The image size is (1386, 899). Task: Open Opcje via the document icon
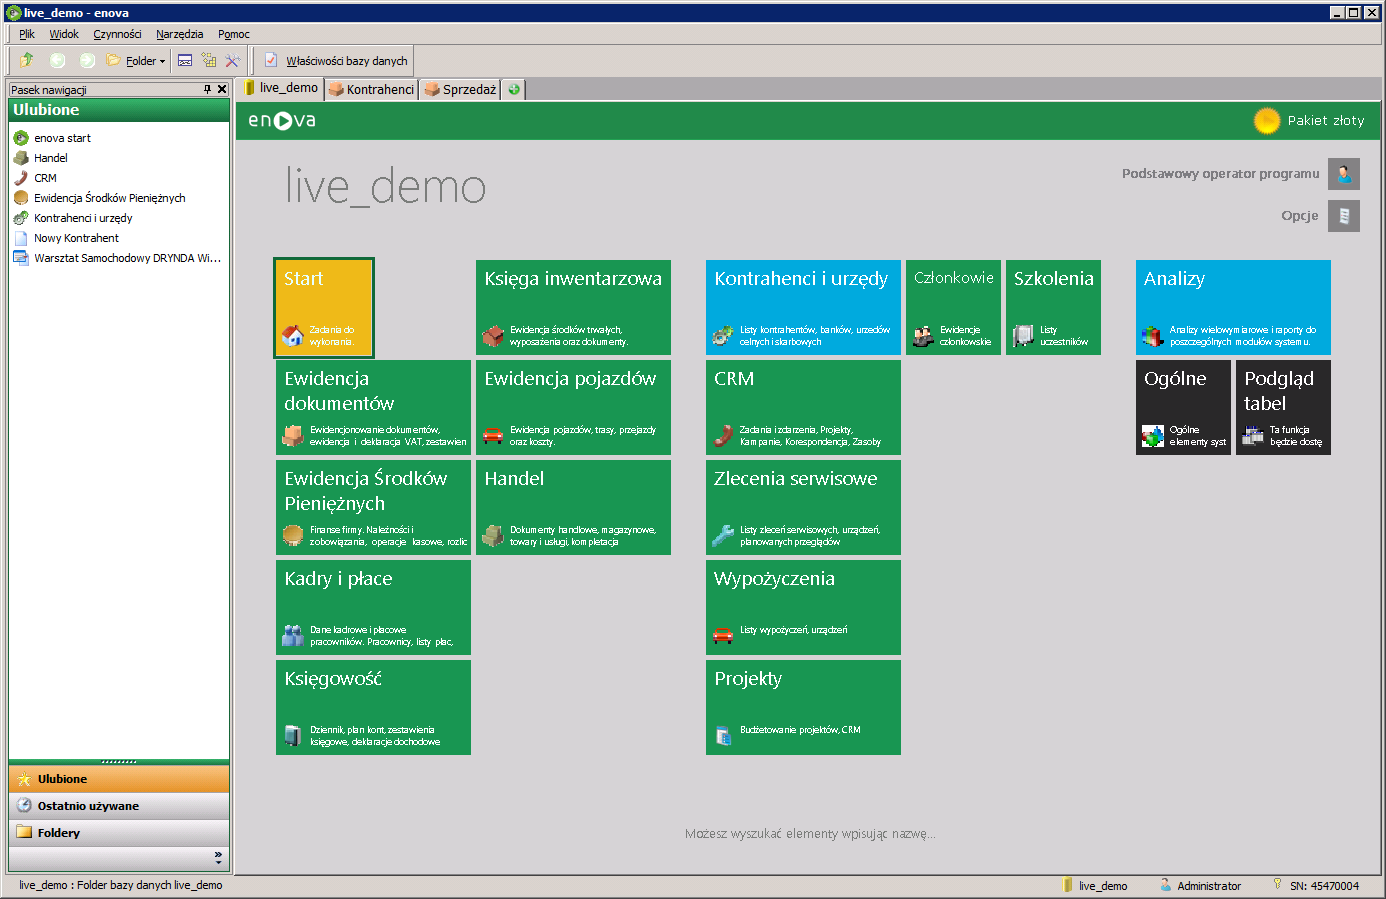[x=1344, y=216]
